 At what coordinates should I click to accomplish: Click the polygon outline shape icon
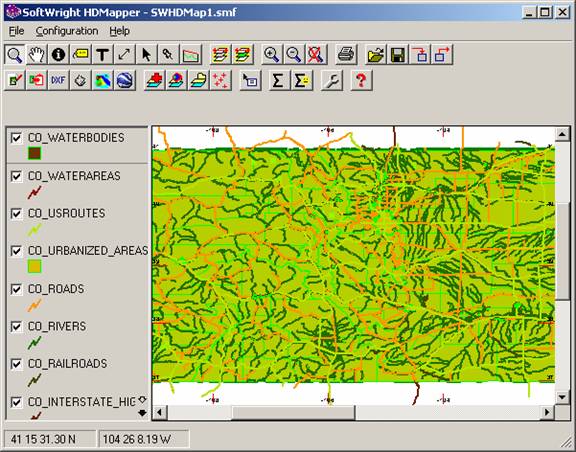(x=80, y=80)
